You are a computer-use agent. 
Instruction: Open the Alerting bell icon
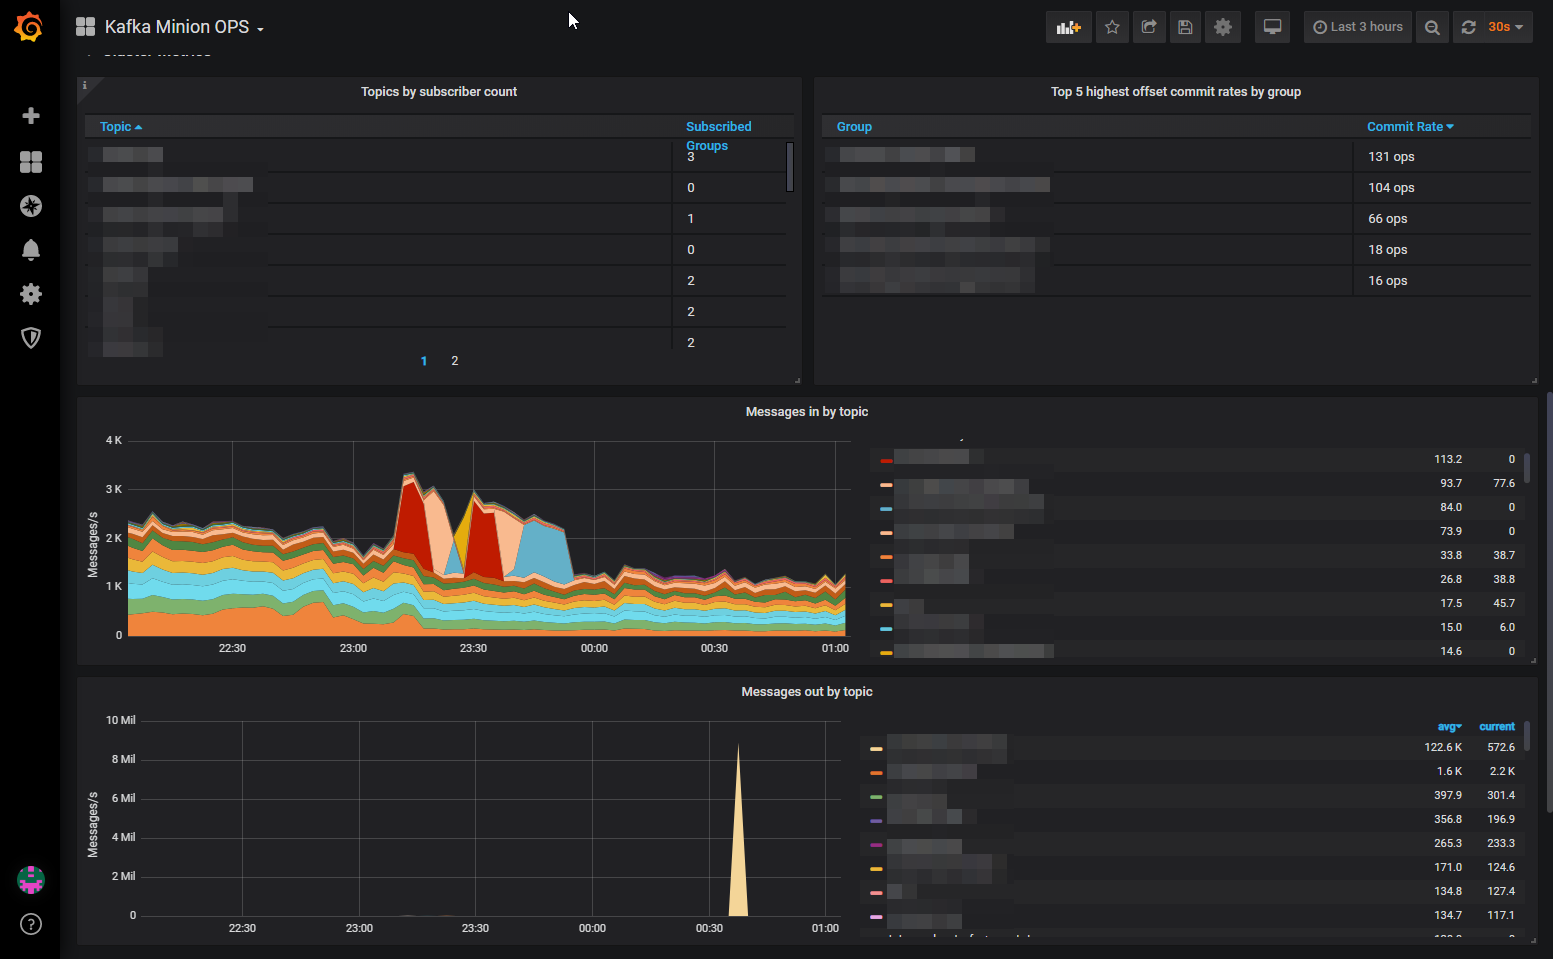click(31, 250)
